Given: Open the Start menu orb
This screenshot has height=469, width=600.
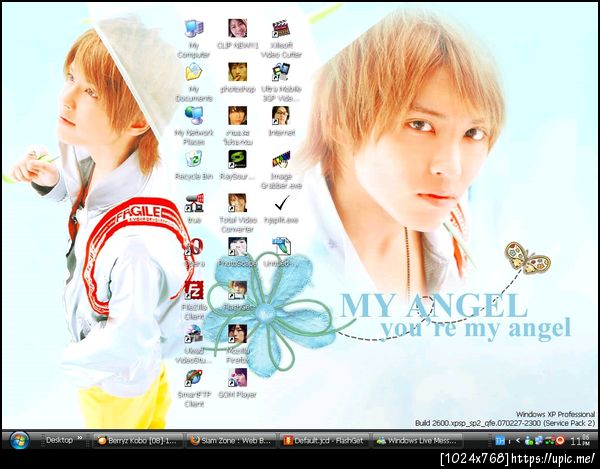Looking at the screenshot, I should click(x=19, y=440).
